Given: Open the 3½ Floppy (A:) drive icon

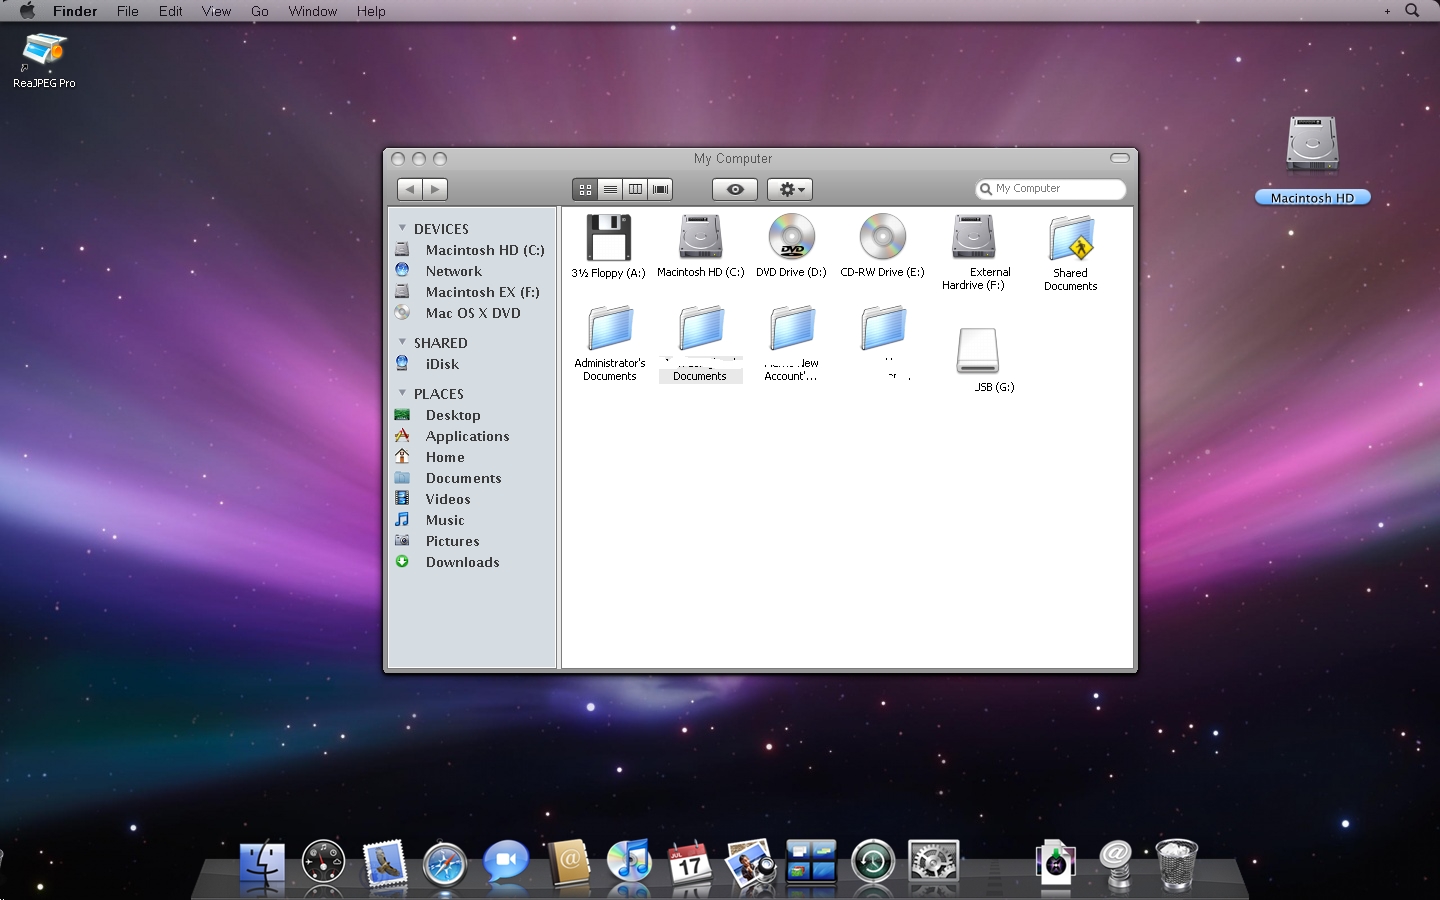Looking at the screenshot, I should (x=608, y=238).
